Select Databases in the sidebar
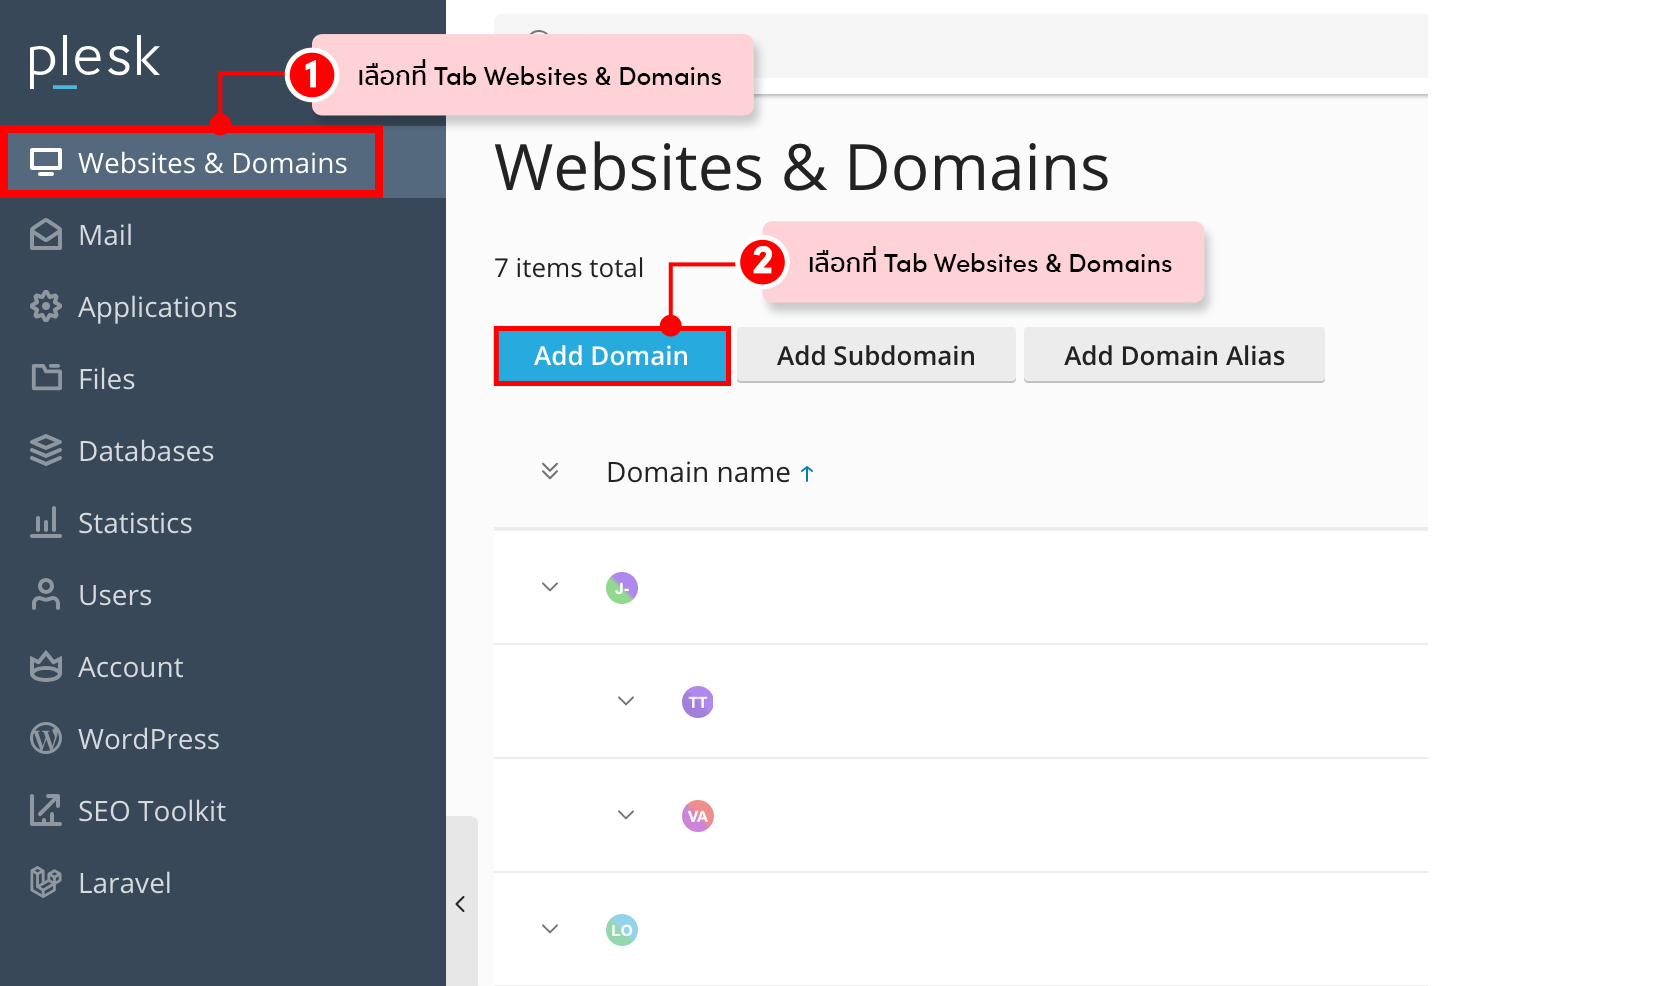Viewport: 1675px width, 986px height. point(223,450)
